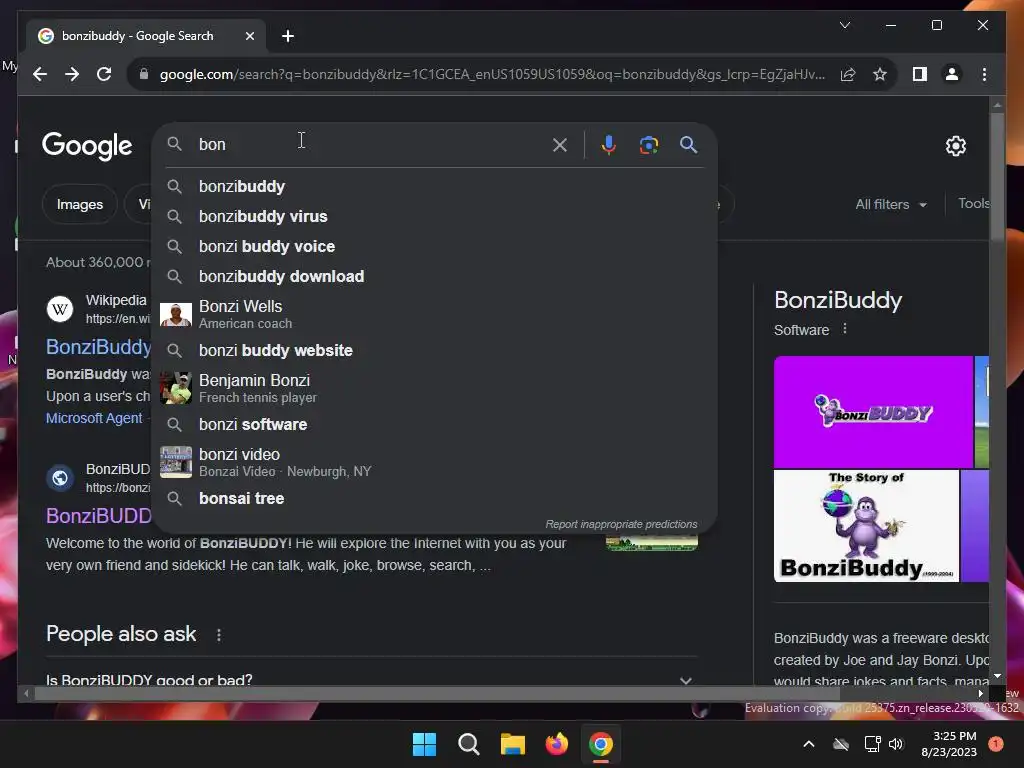
Task: Go to Google home via logo
Action: click(87, 146)
